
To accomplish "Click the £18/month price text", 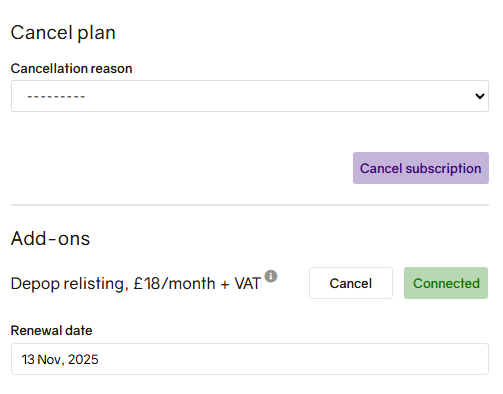I will pyautogui.click(x=174, y=284).
